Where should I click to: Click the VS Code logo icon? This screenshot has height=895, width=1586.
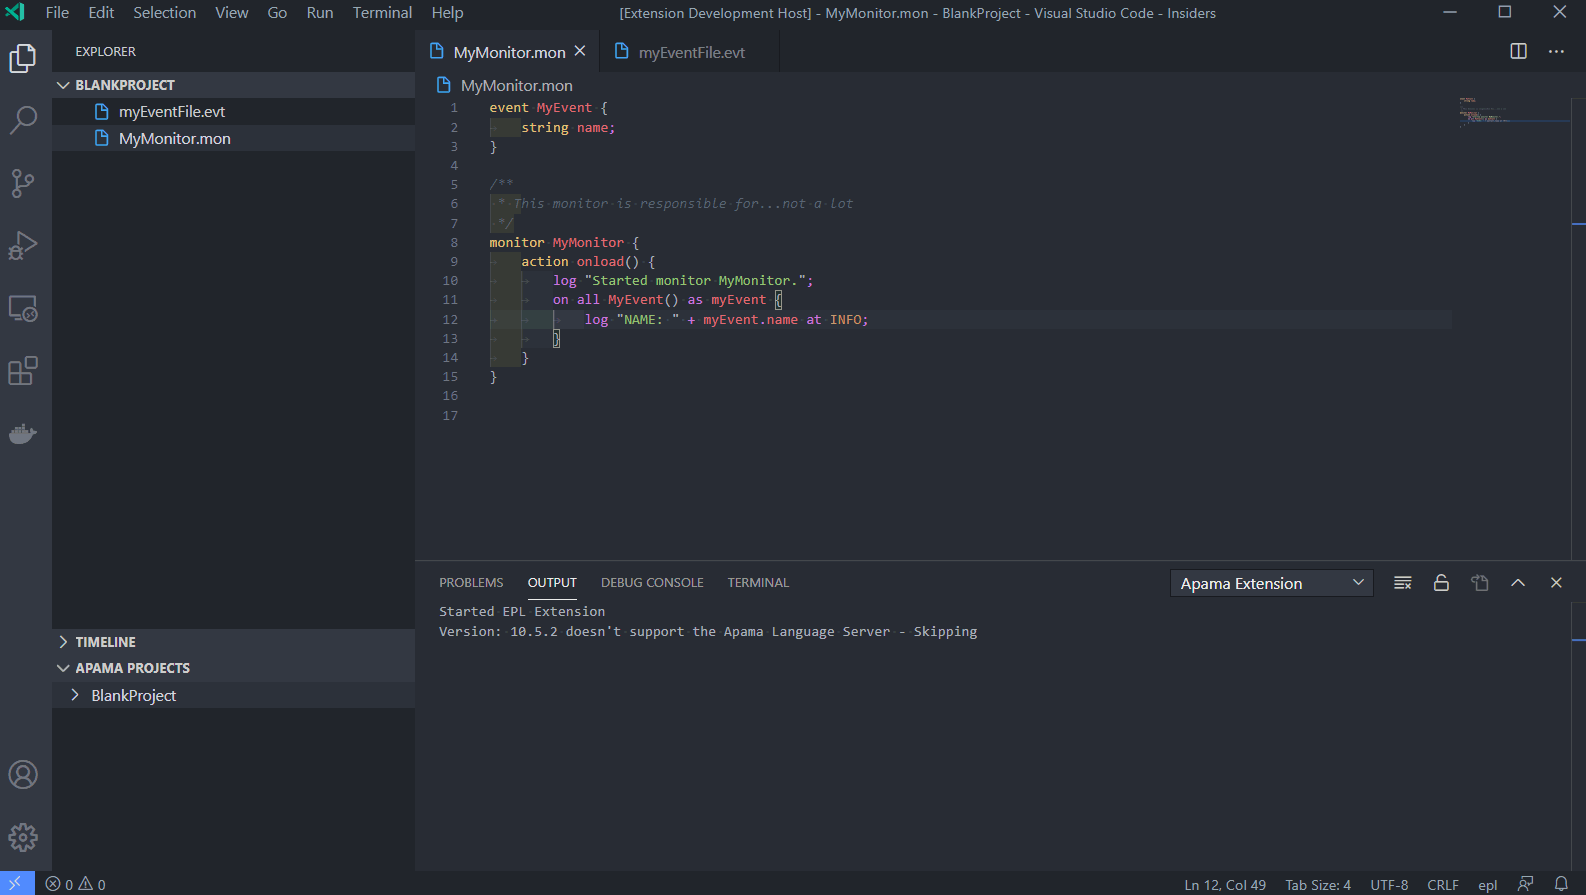click(x=16, y=13)
